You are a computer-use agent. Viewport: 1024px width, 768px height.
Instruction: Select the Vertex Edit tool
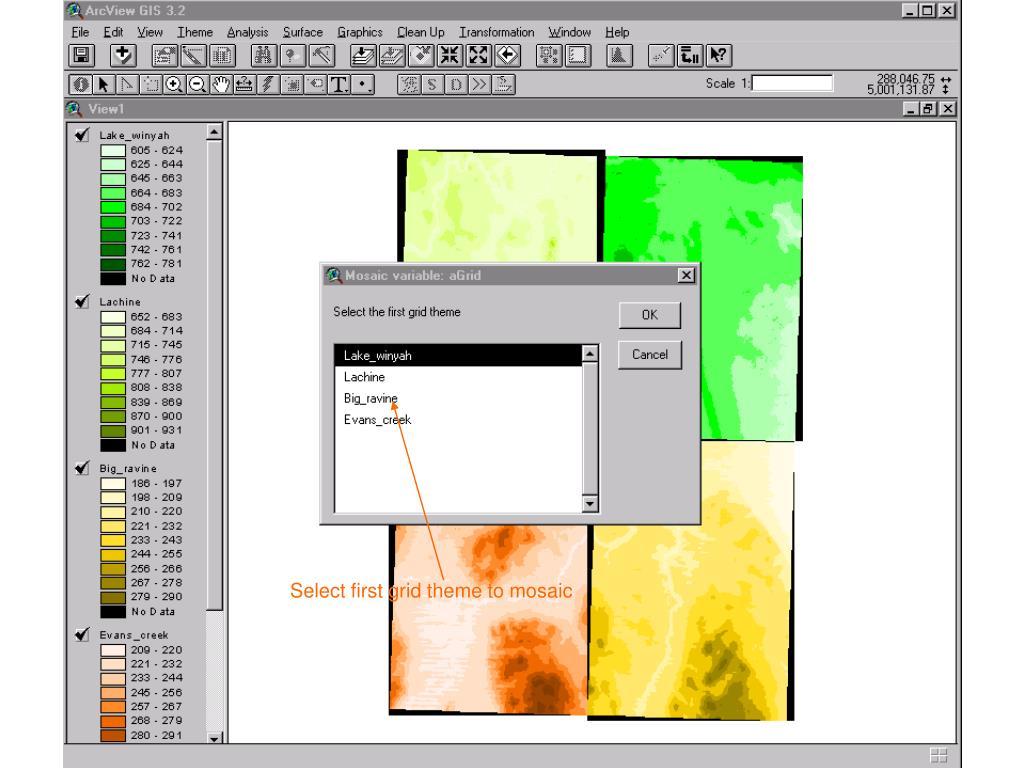pyautogui.click(x=127, y=84)
